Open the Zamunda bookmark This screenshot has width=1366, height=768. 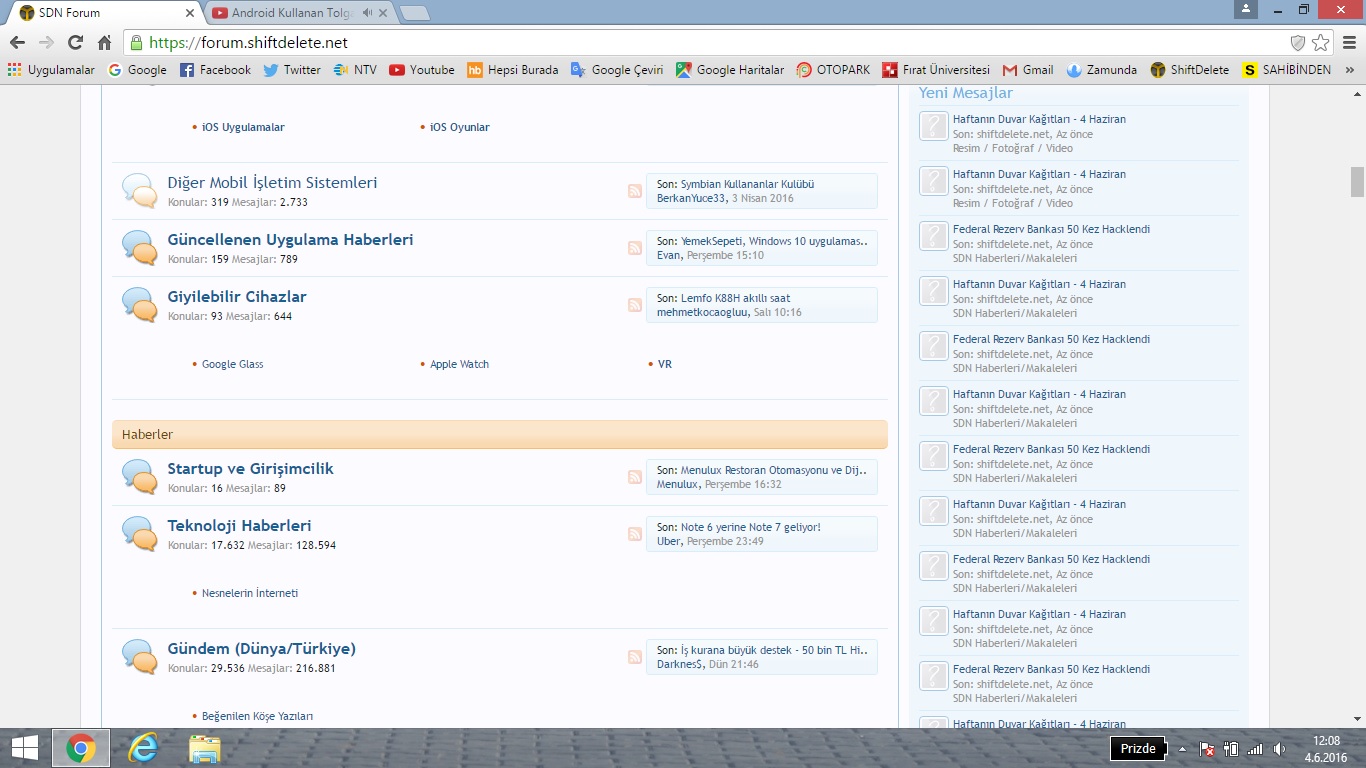(1102, 70)
